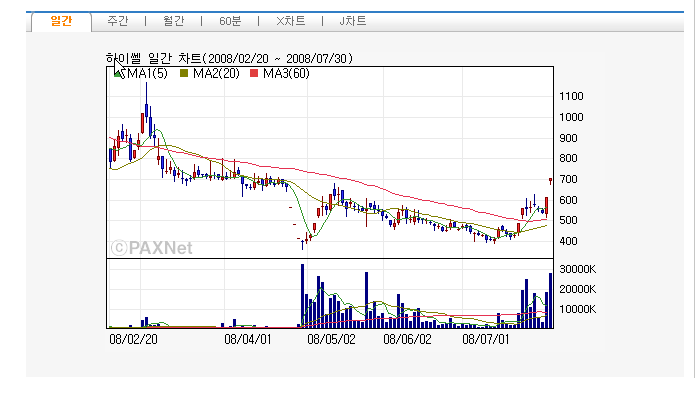Click the 08/02/20 date axis label
The height and width of the screenshot is (401, 695).
[x=133, y=339]
